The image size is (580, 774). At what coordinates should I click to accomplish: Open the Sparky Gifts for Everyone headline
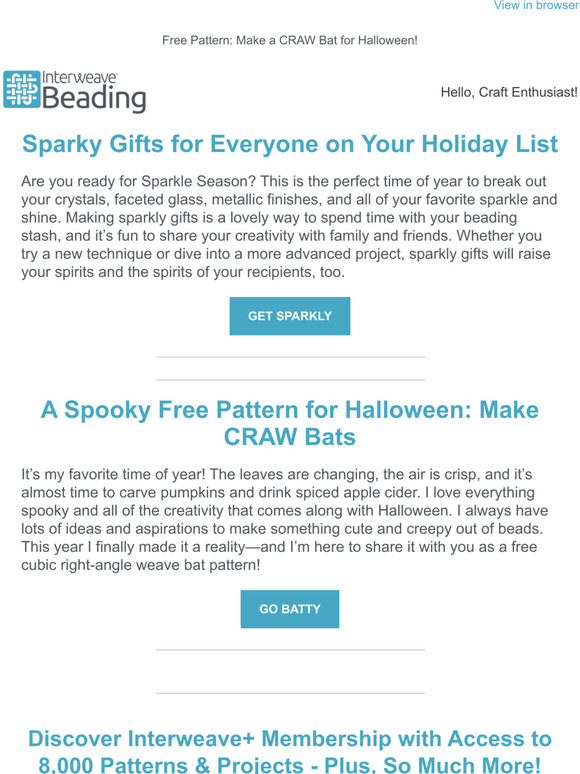[290, 144]
